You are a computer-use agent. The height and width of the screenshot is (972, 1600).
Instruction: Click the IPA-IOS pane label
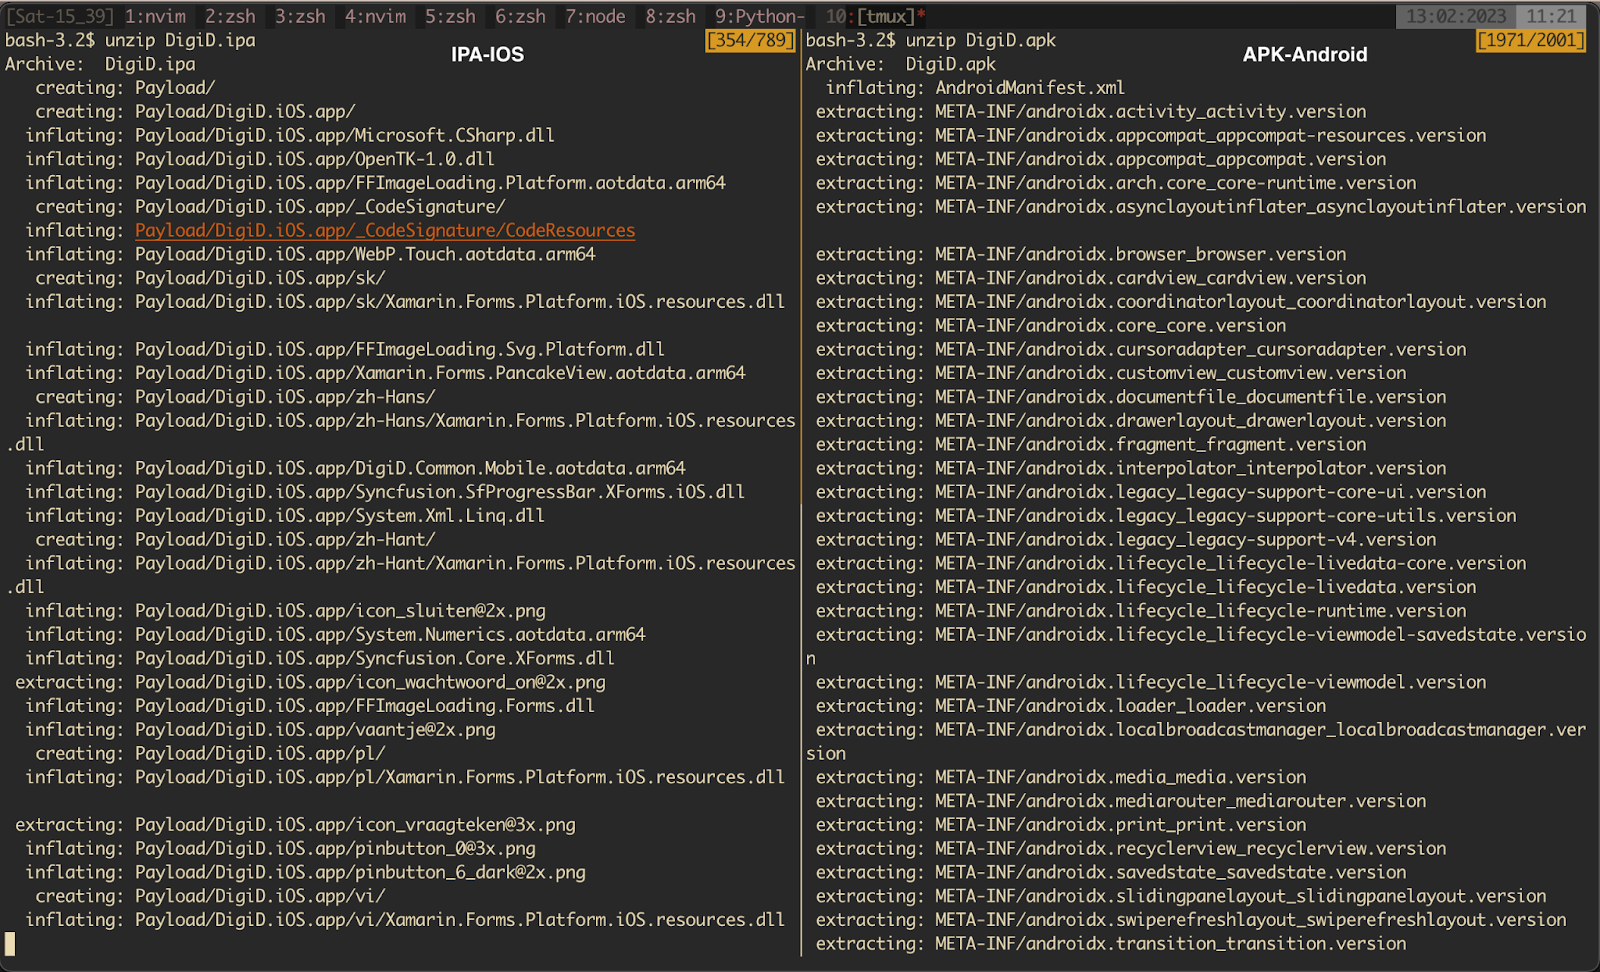pos(487,55)
